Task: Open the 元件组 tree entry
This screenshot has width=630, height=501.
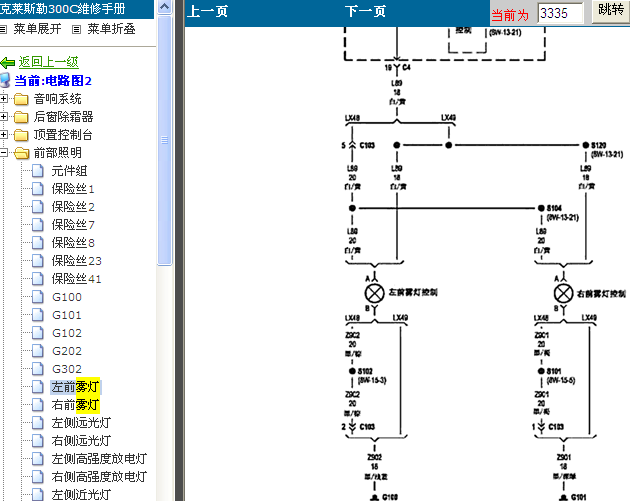Action: tap(69, 171)
